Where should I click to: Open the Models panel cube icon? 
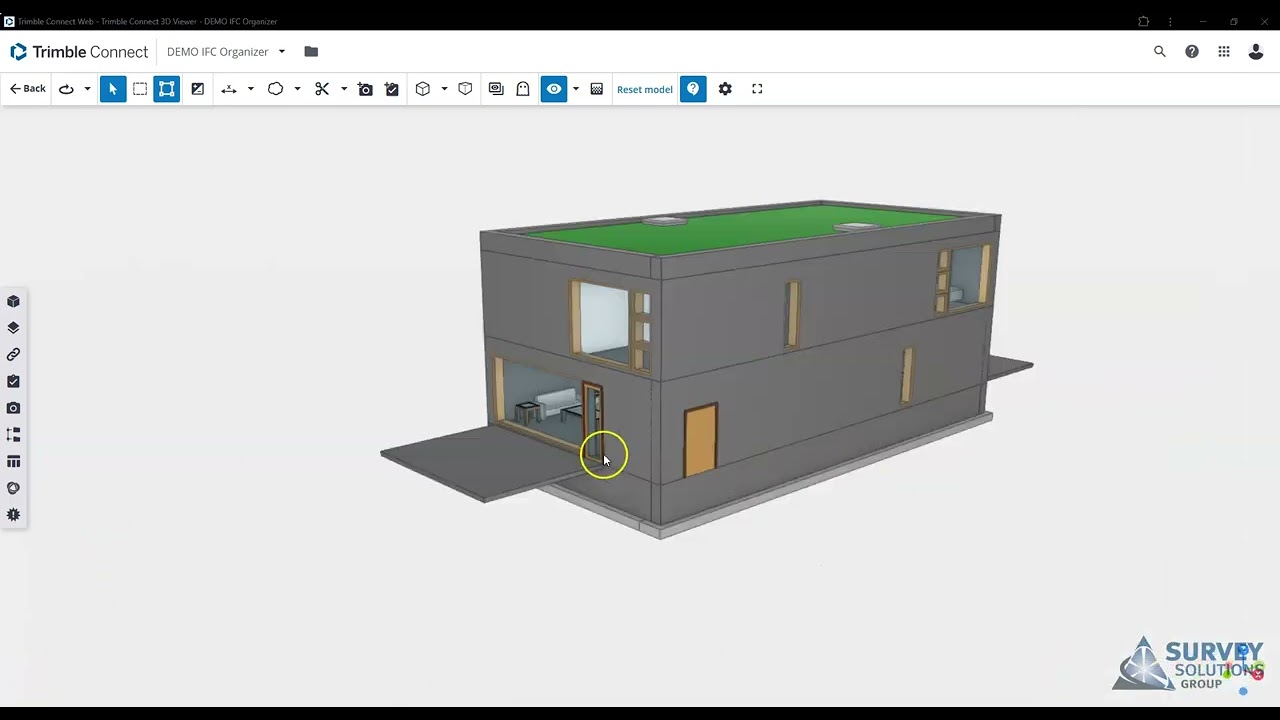click(x=13, y=301)
